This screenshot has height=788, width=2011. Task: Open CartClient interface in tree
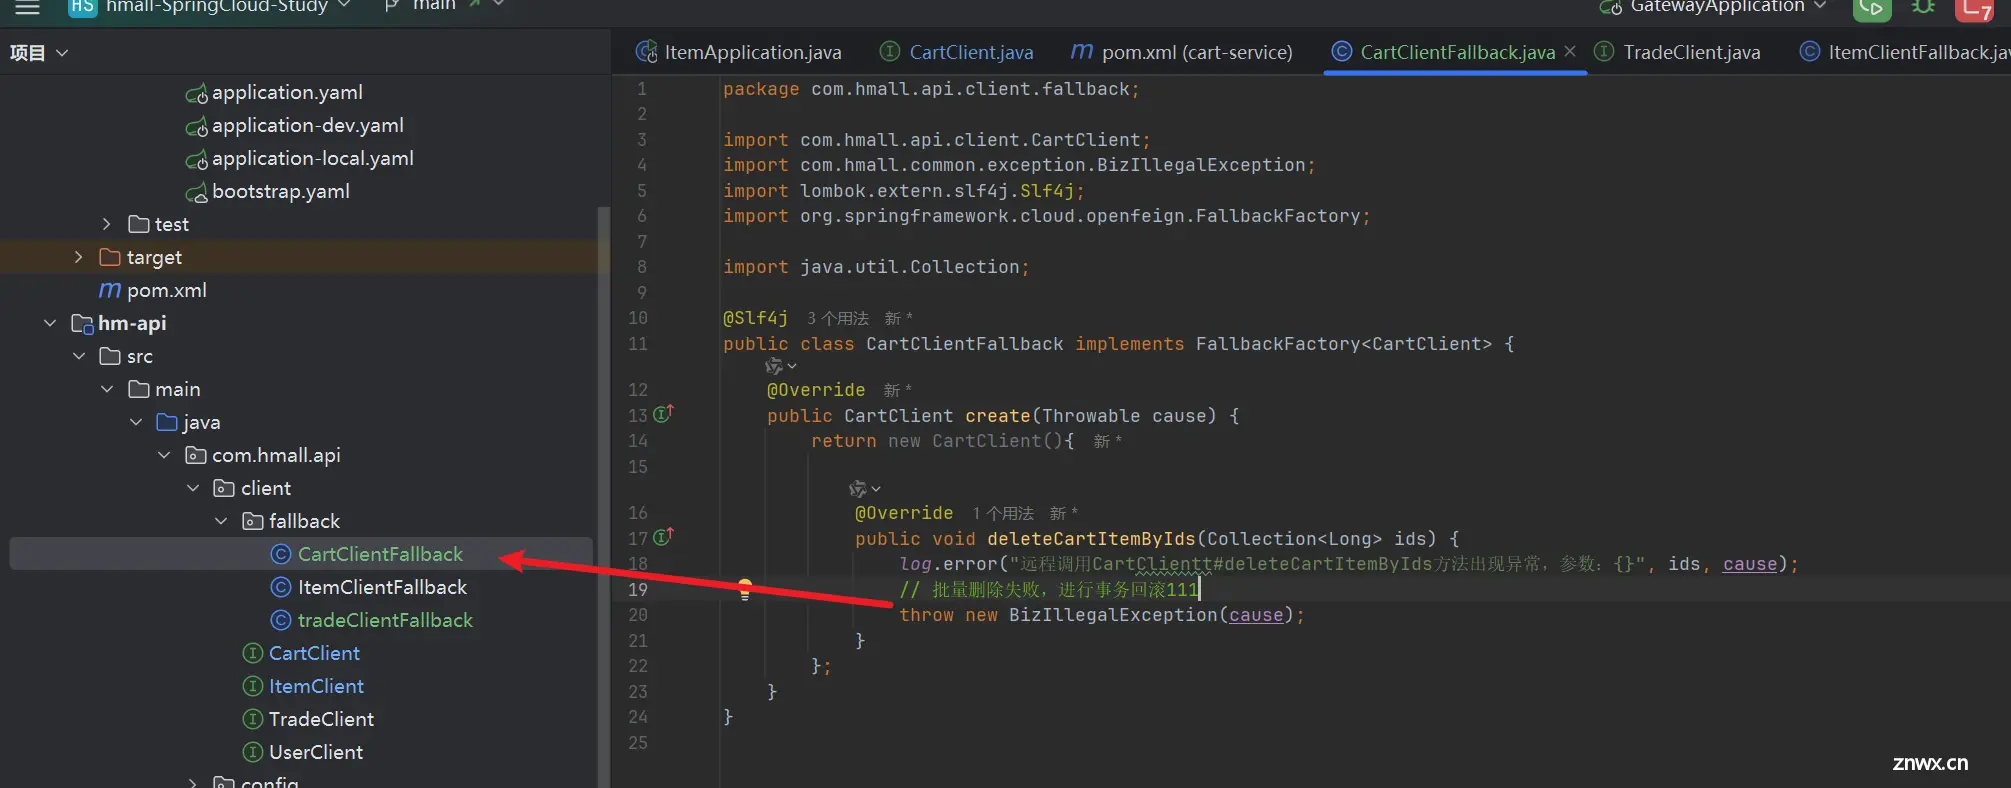pyautogui.click(x=314, y=653)
